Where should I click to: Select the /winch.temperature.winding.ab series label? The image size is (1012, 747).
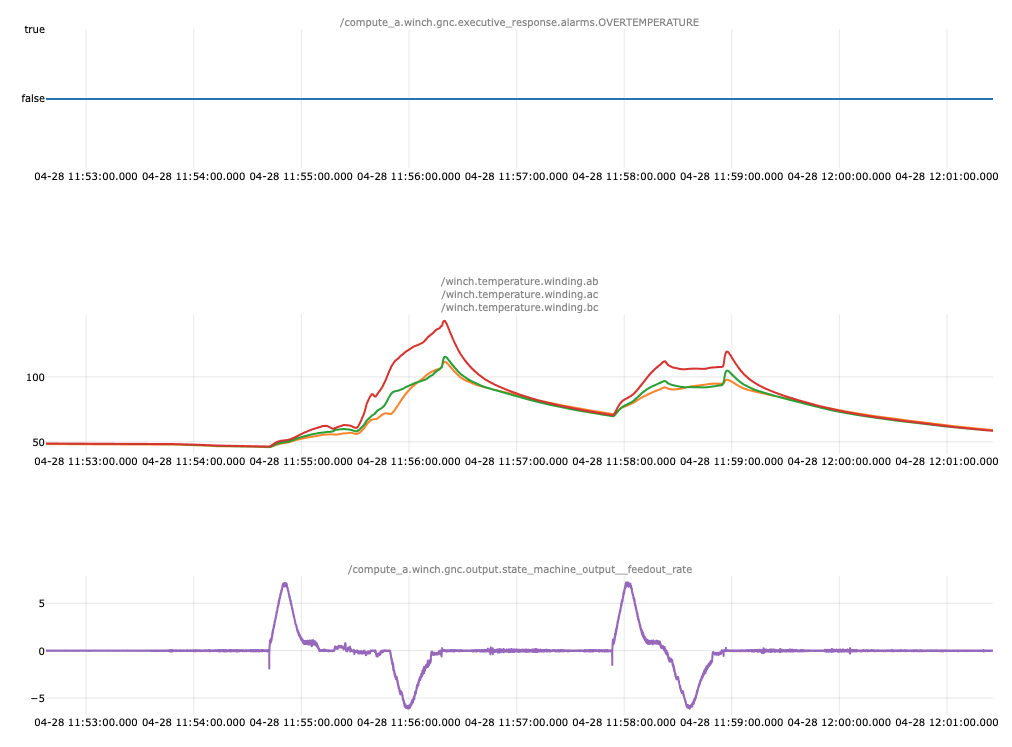coord(520,281)
